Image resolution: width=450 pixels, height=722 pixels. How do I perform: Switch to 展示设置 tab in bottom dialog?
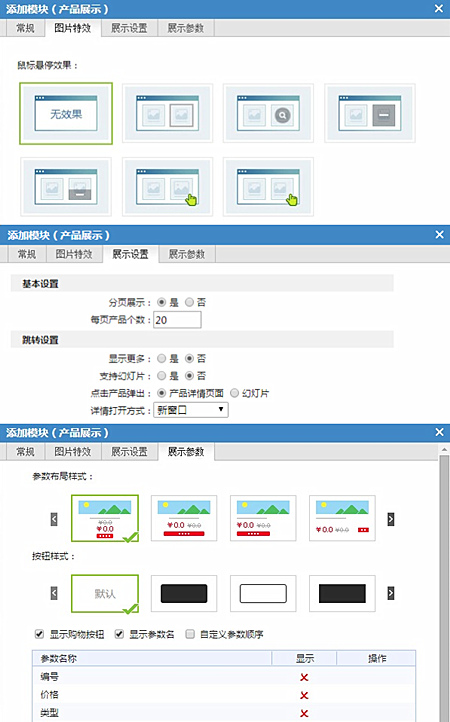[129, 452]
